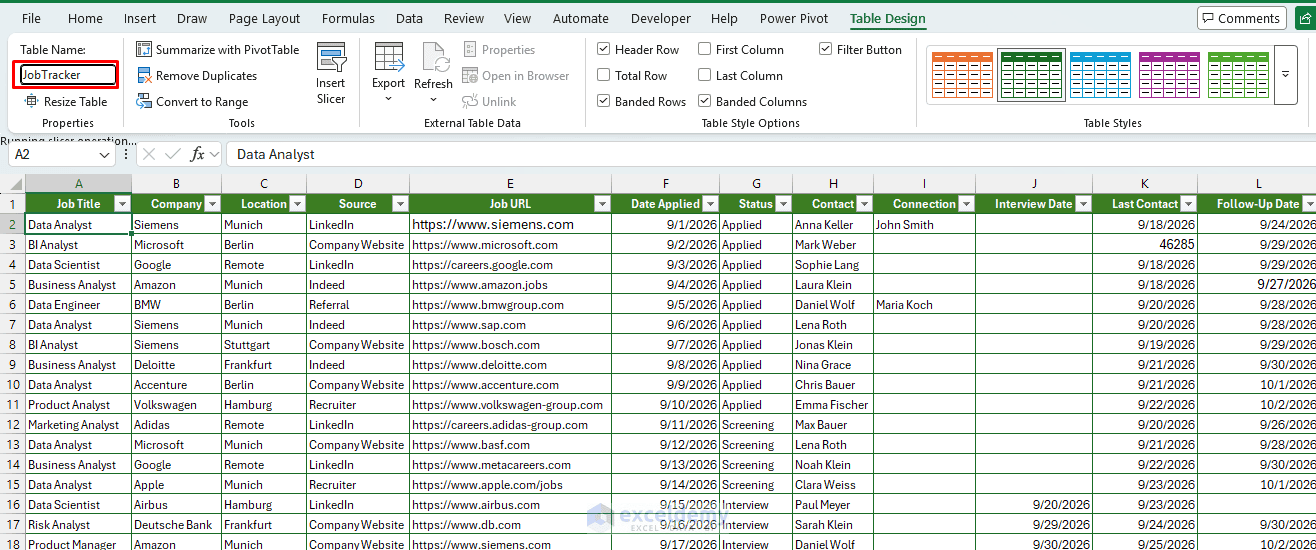Select the purple table style
Viewport: 1316px width, 550px height.
coord(1169,74)
